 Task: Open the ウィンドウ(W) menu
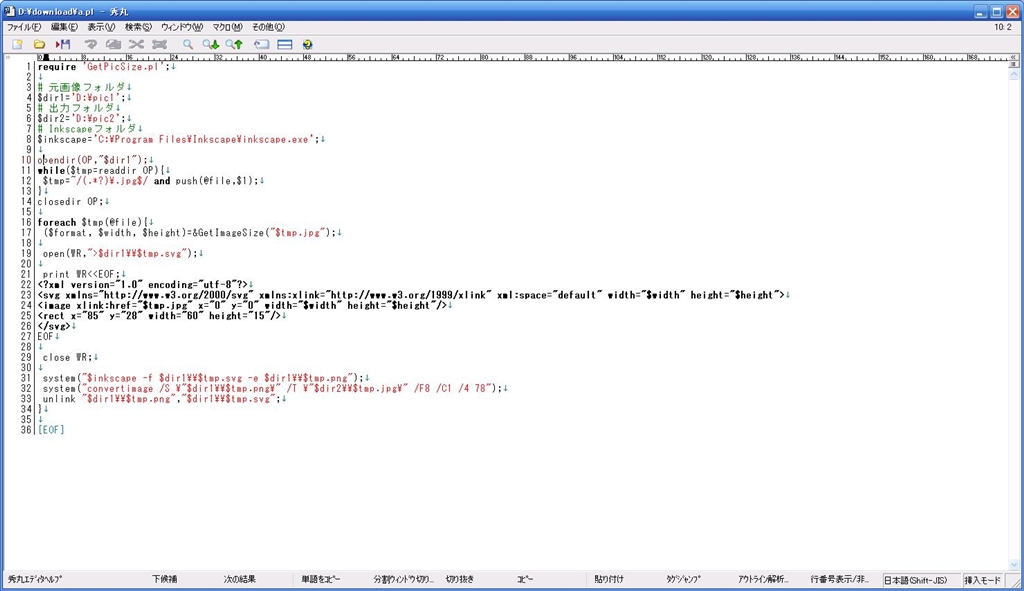[x=182, y=27]
